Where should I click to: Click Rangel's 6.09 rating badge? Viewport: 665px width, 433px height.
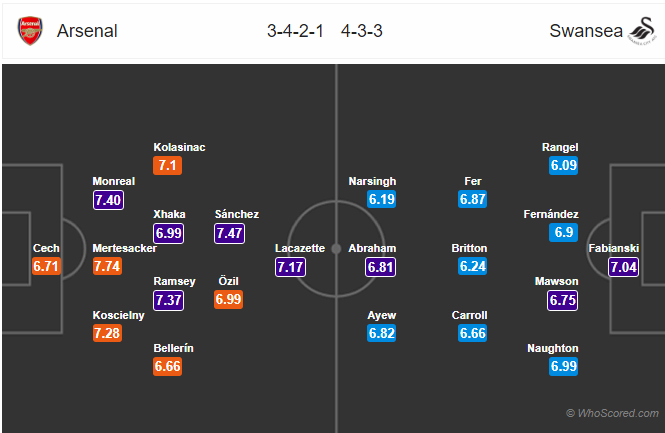563,165
